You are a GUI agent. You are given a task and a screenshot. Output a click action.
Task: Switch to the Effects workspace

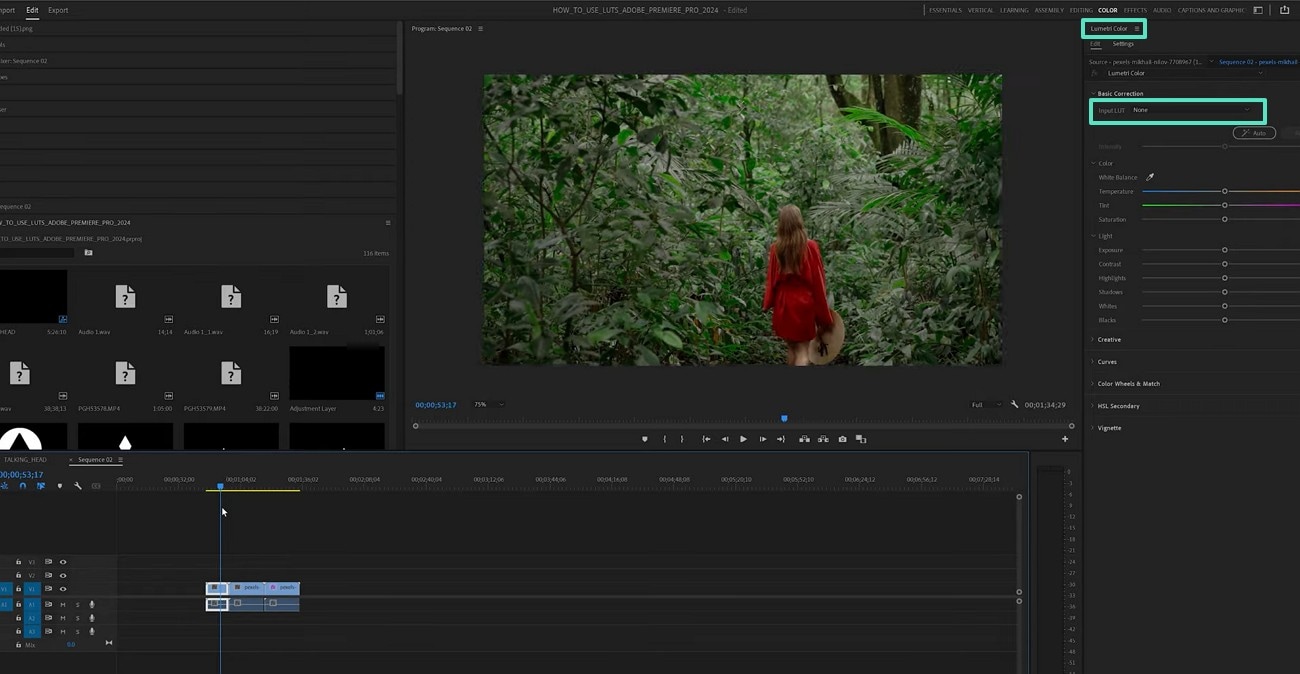click(1135, 10)
